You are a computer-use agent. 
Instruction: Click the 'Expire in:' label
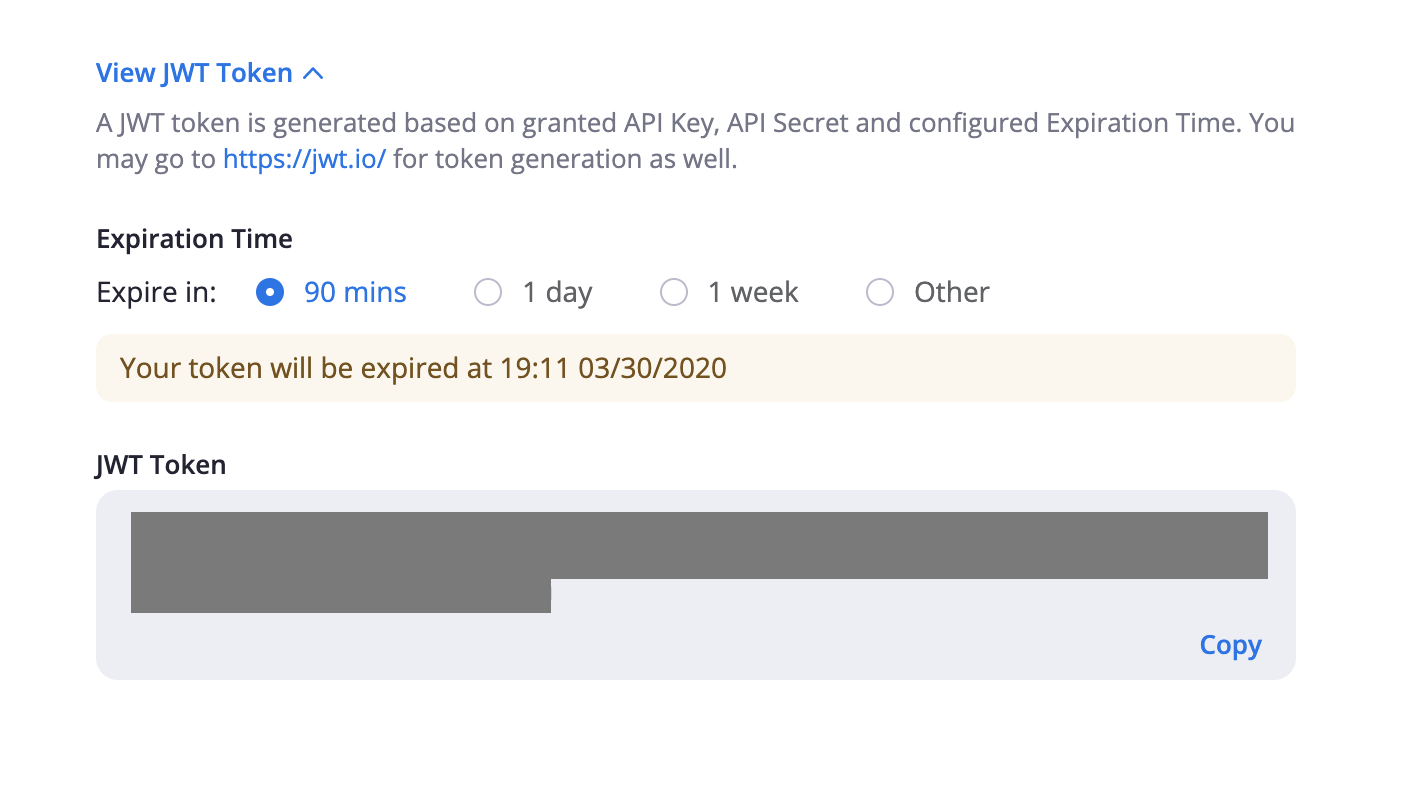[x=157, y=292]
